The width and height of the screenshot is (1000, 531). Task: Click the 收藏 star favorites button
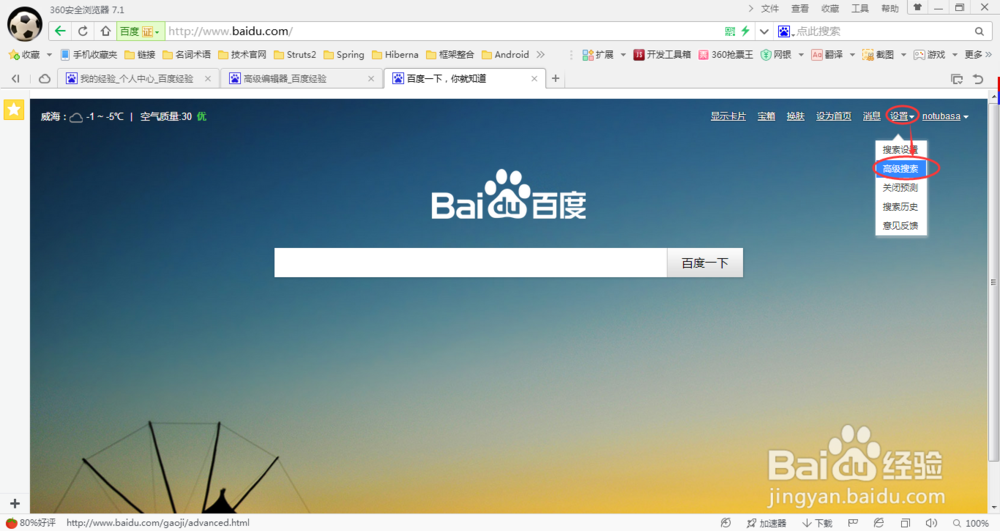coord(24,55)
